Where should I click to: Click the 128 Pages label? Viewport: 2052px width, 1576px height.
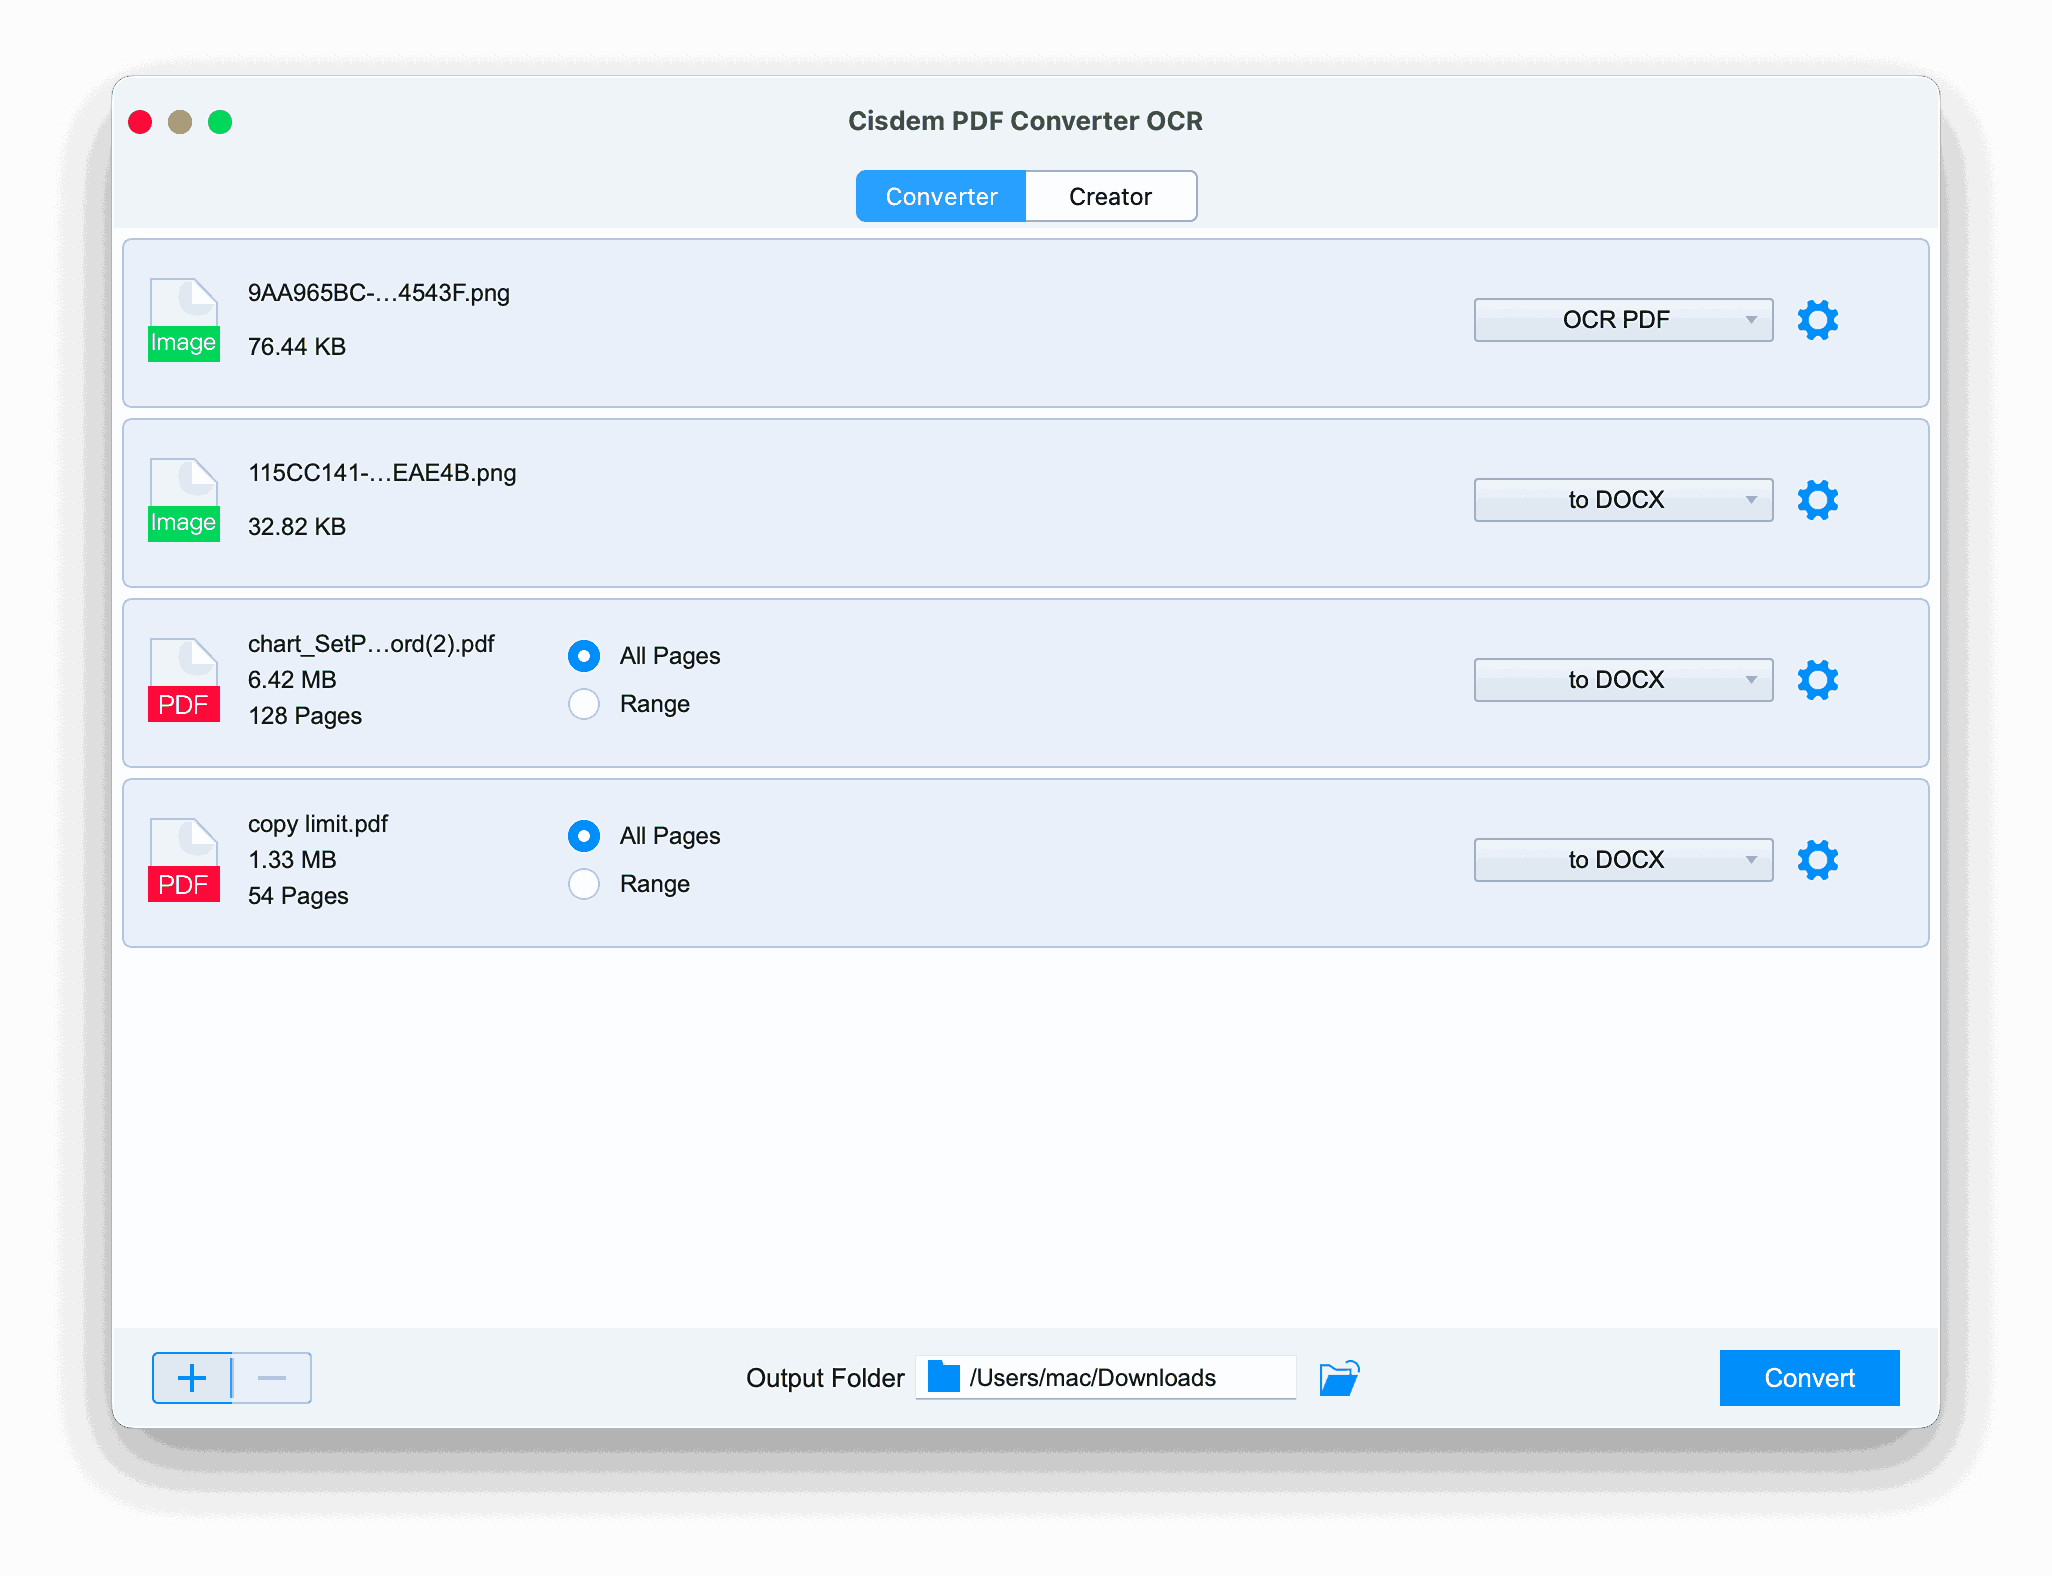coord(305,716)
